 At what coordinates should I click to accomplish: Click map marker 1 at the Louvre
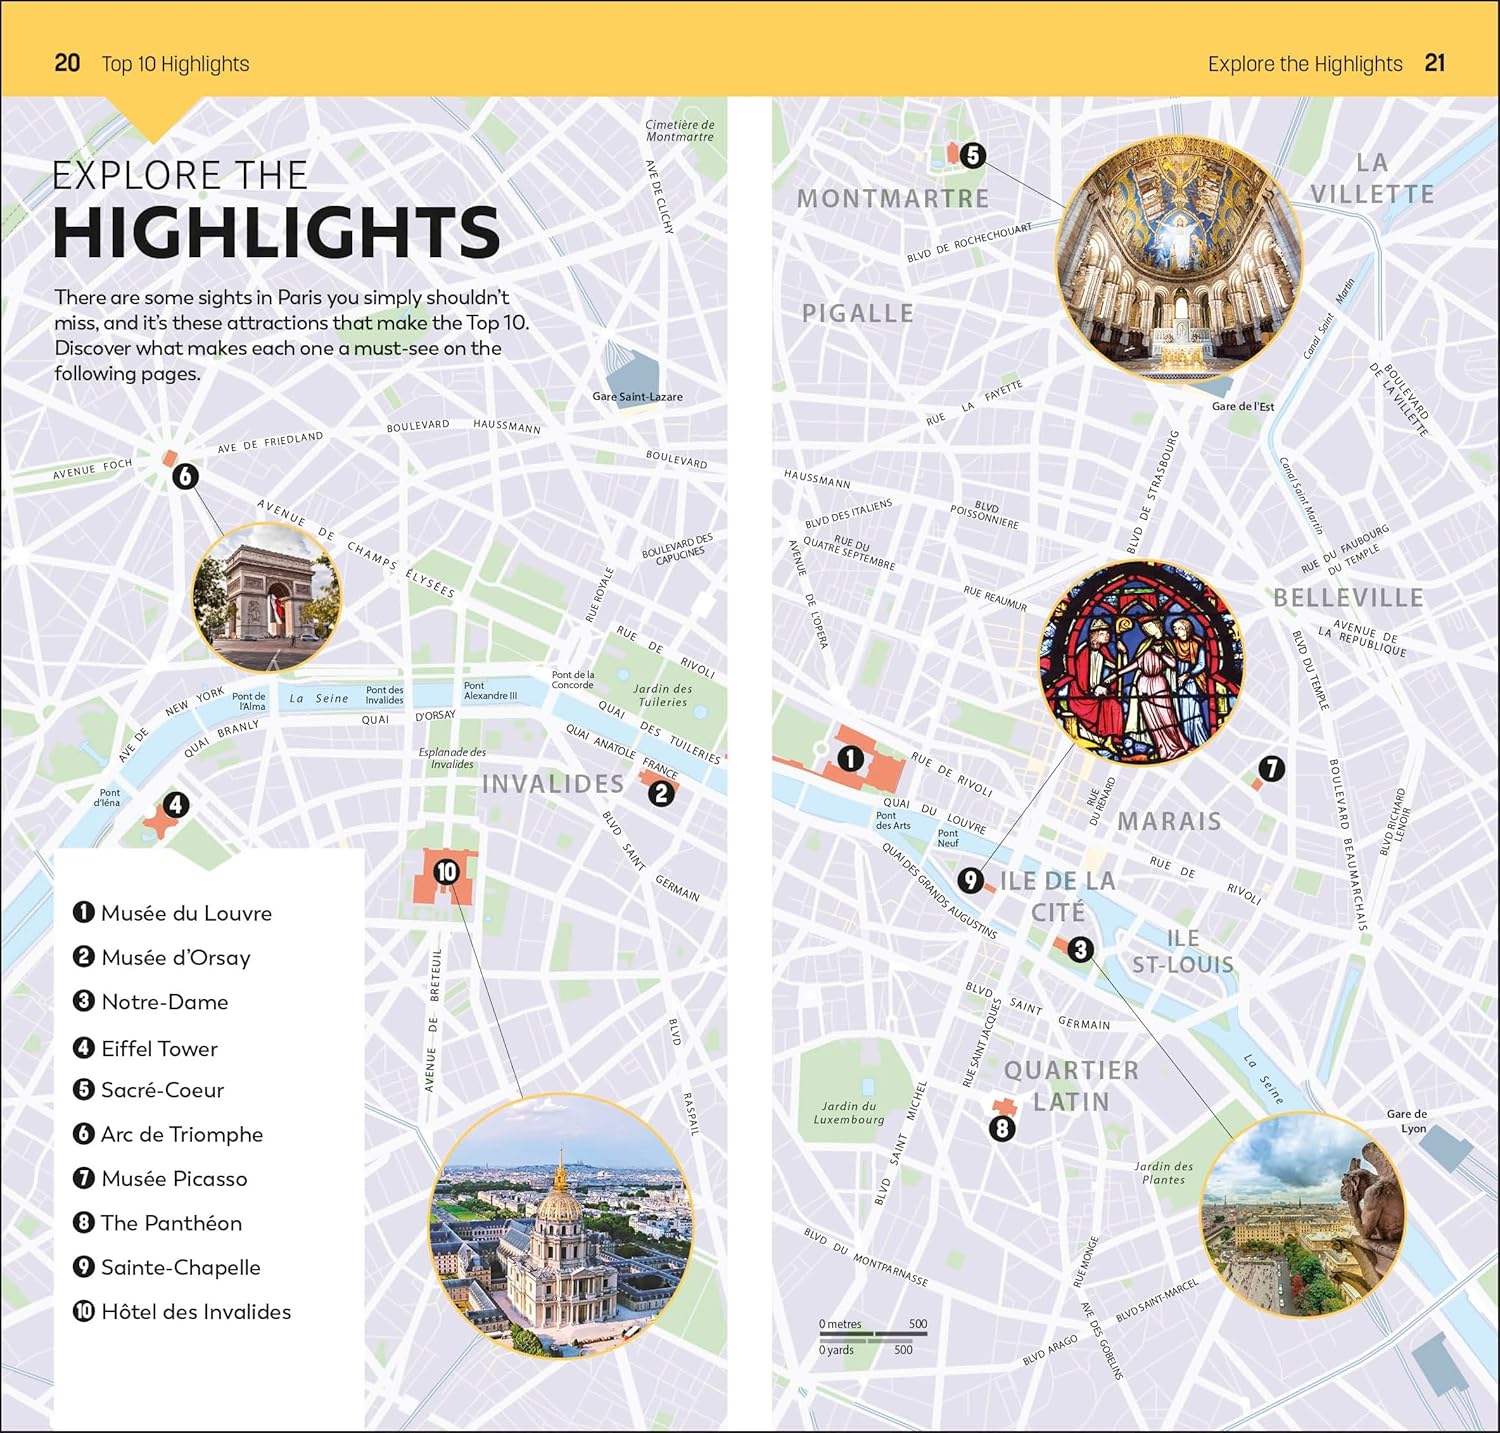(850, 759)
